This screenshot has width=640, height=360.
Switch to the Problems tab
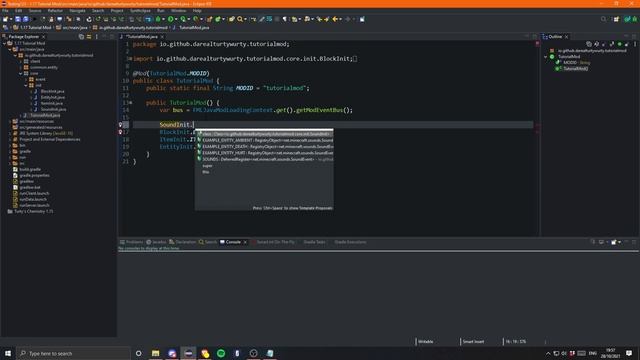coord(131,242)
